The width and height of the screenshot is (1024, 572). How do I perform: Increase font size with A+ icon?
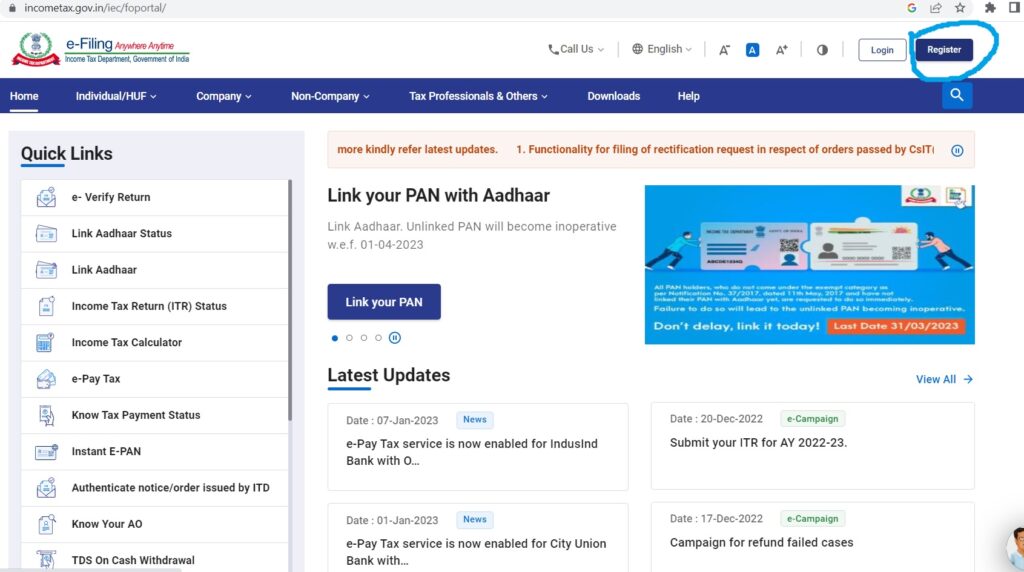pyautogui.click(x=782, y=50)
